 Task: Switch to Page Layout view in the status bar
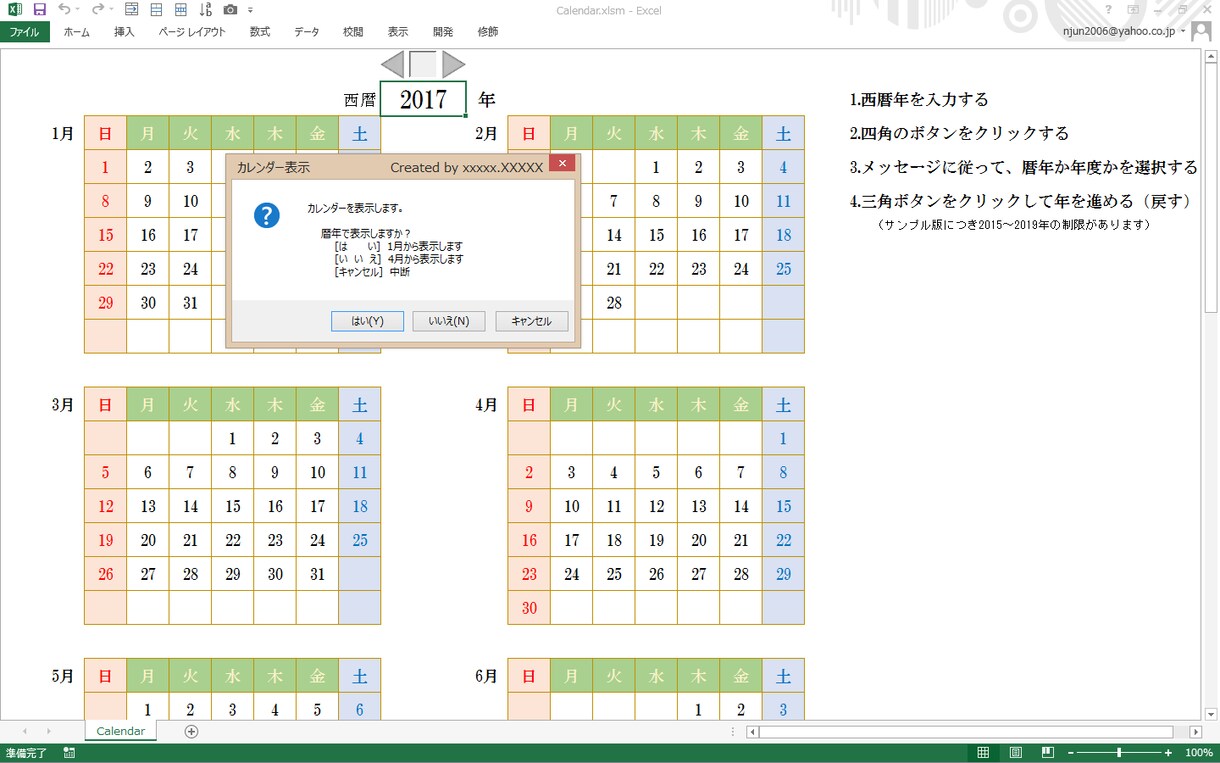1015,752
